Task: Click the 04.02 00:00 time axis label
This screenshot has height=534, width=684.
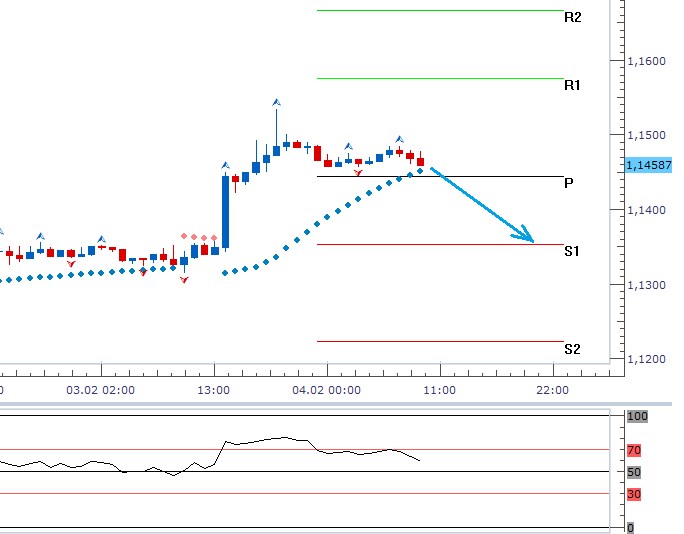Action: click(x=326, y=390)
